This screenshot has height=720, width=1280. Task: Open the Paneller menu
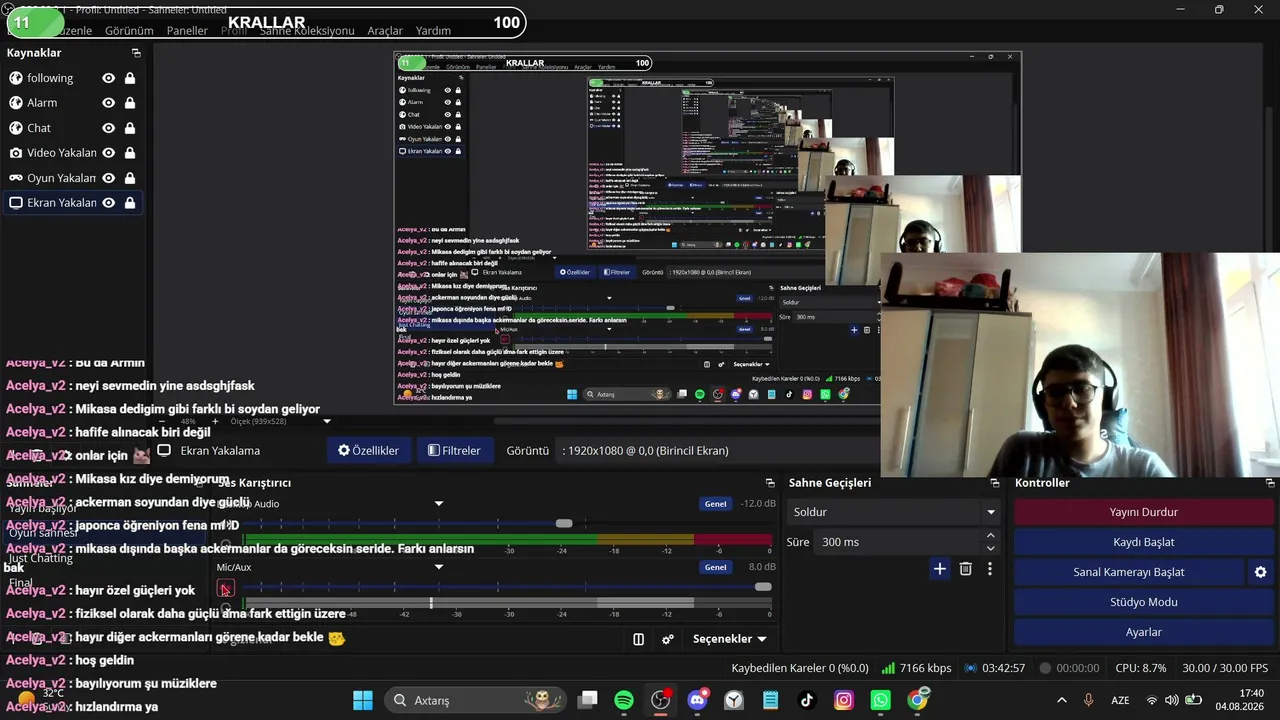click(x=187, y=31)
